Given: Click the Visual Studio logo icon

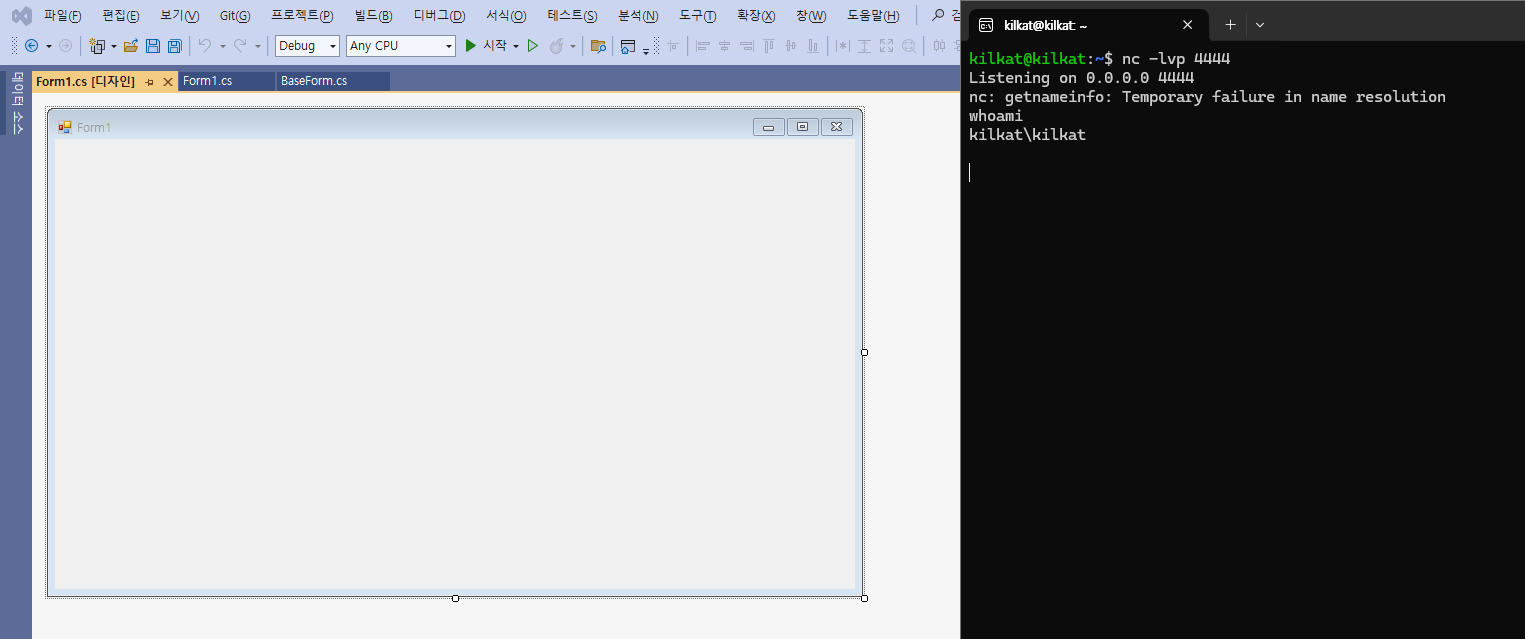Looking at the screenshot, I should (x=22, y=16).
